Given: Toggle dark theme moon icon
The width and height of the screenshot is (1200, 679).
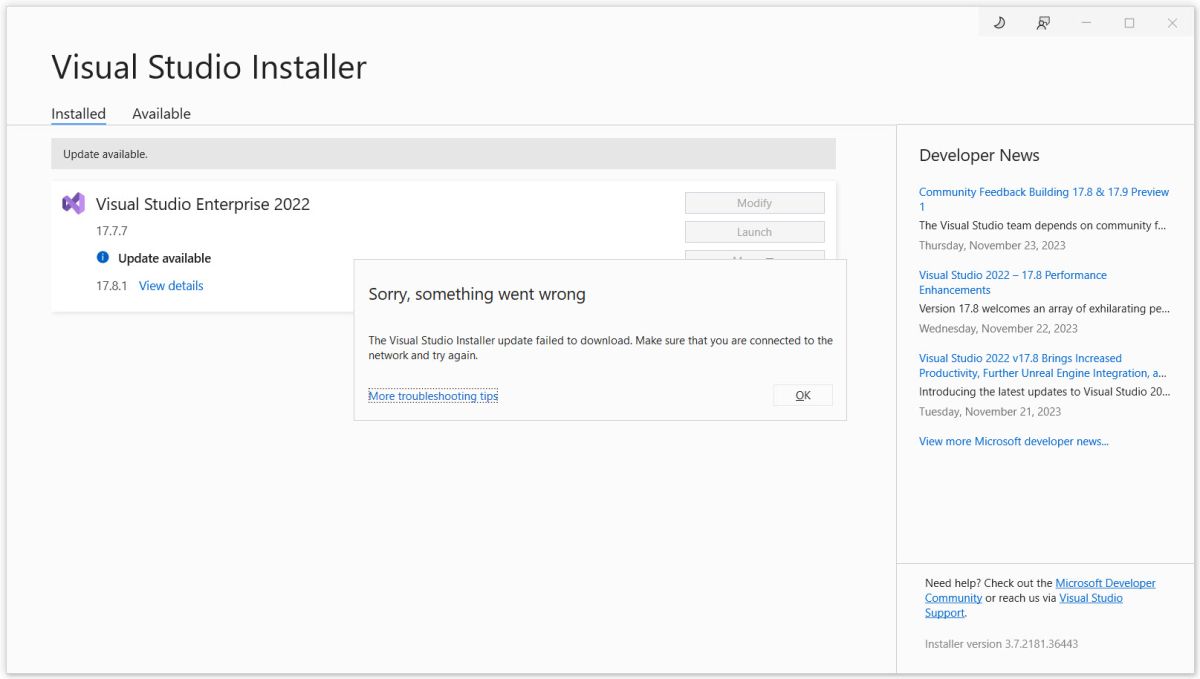Looking at the screenshot, I should (999, 23).
